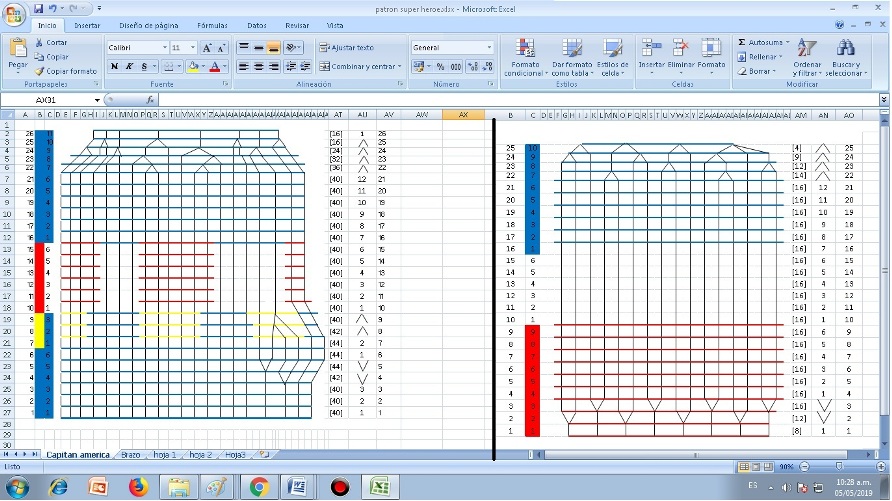The width and height of the screenshot is (892, 501).
Task: Align cell text to the left
Action: [x=243, y=67]
